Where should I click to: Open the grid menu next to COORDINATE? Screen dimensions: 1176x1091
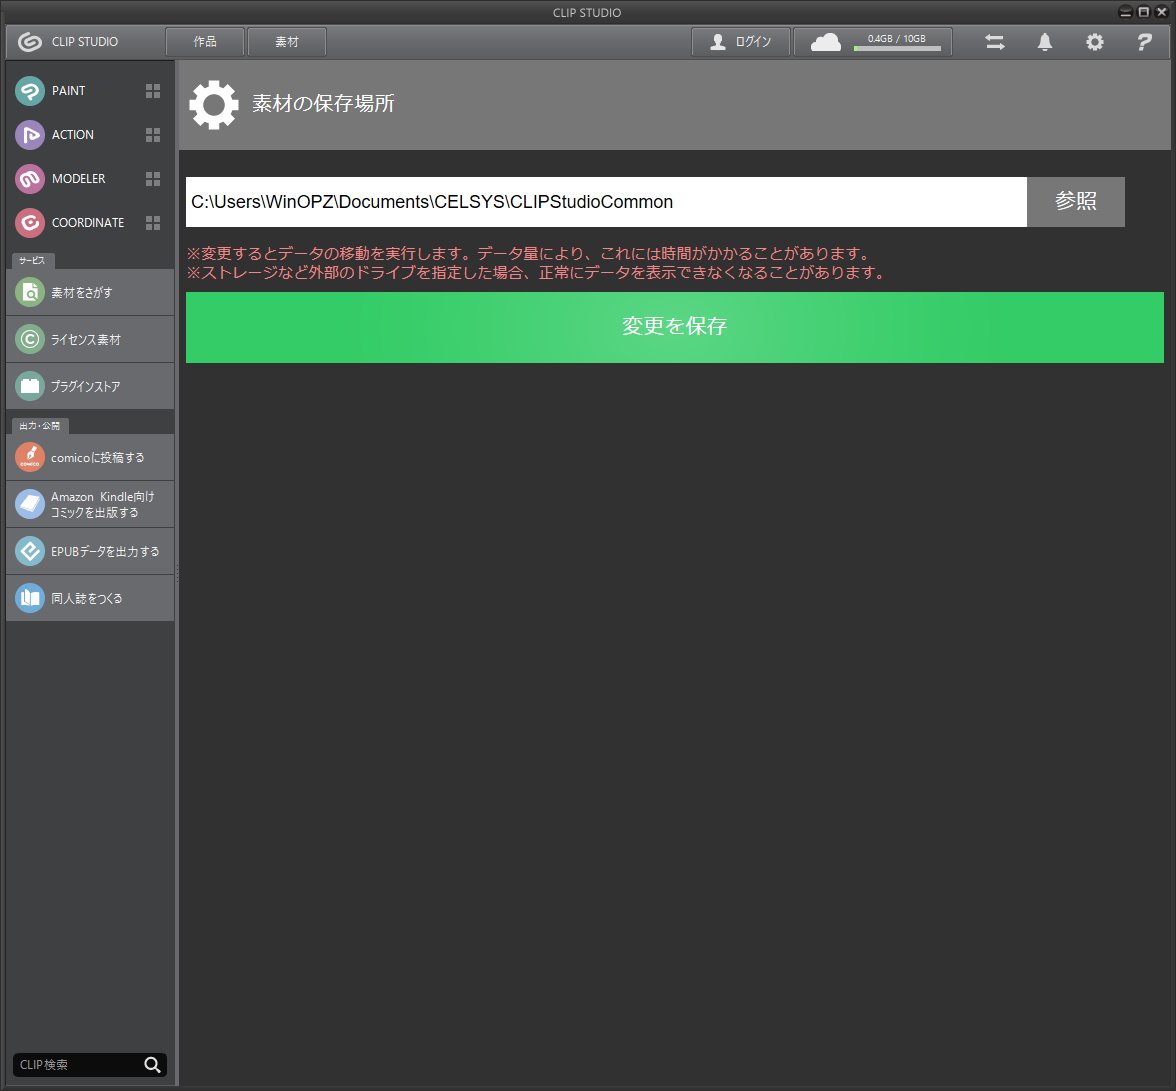tap(153, 223)
